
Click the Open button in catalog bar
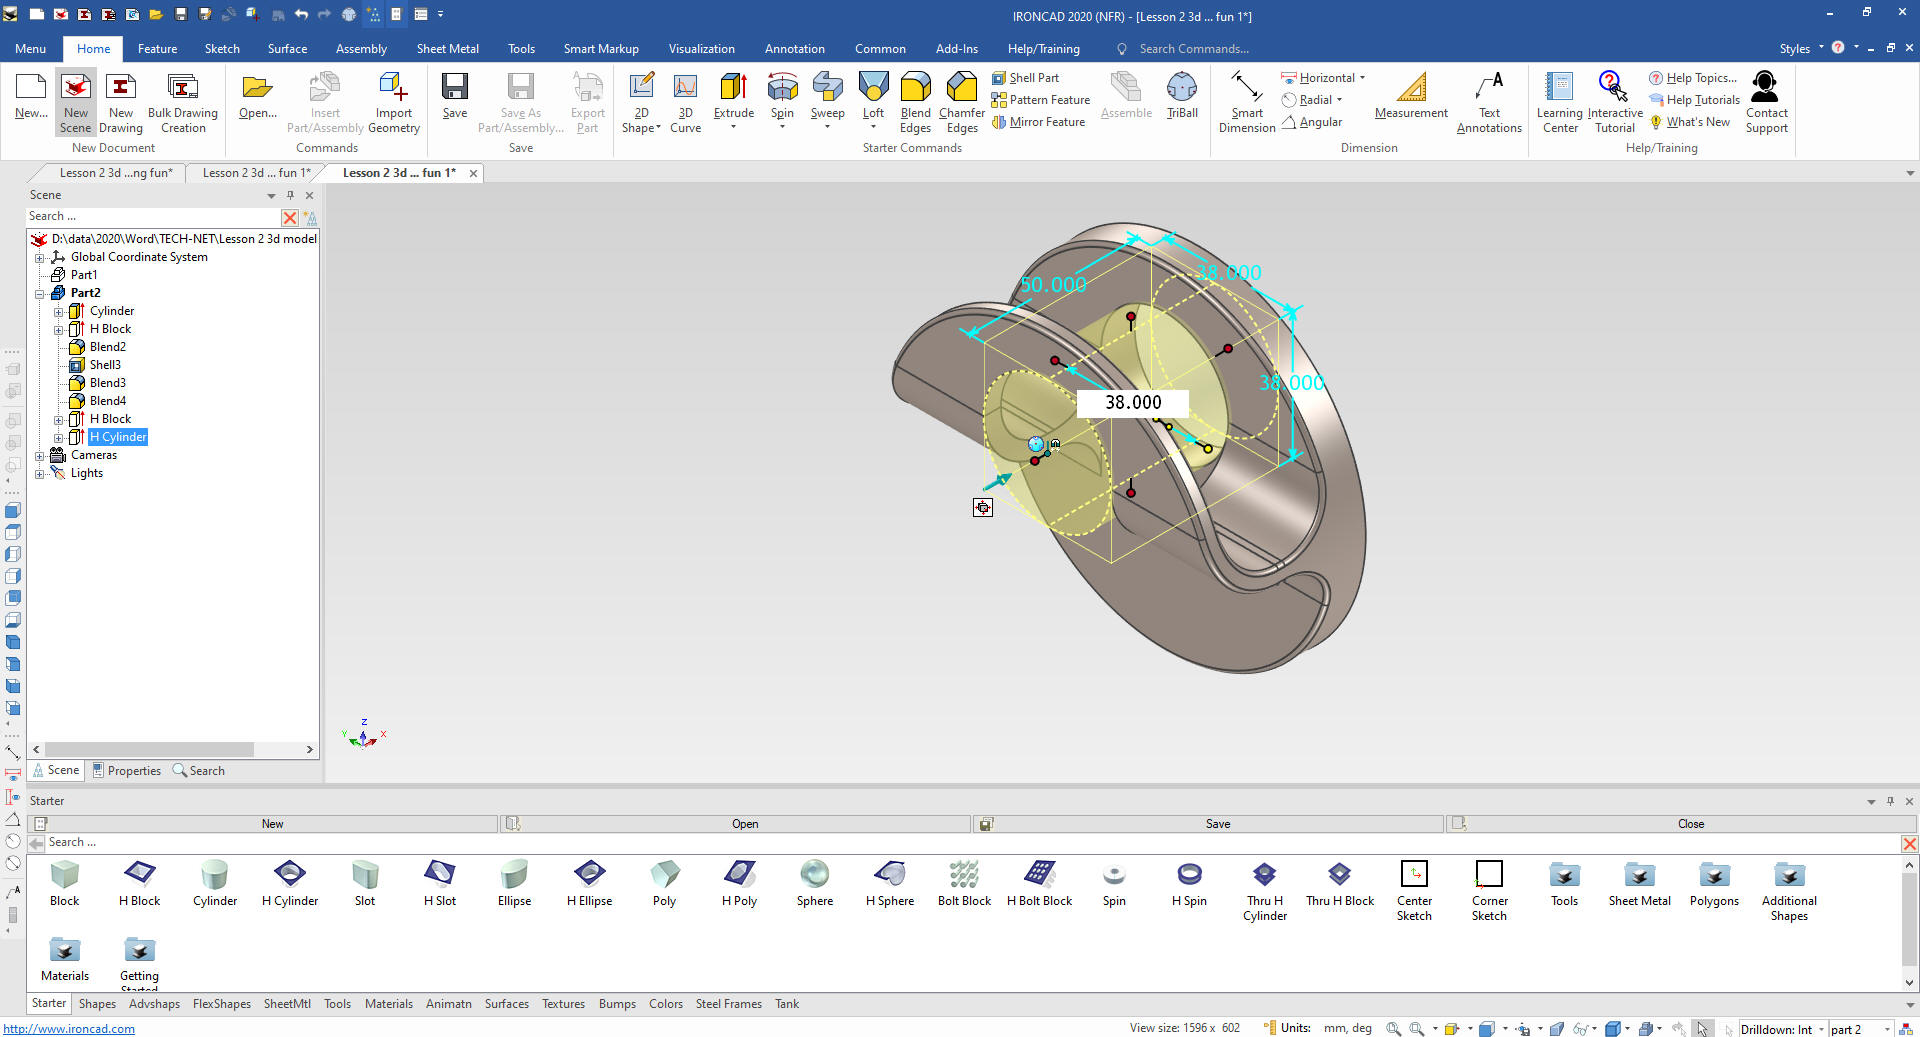[744, 824]
